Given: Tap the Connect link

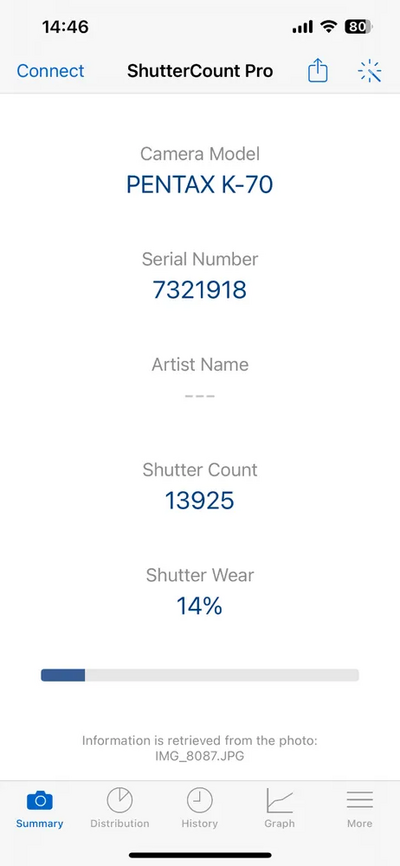Looking at the screenshot, I should tap(50, 71).
